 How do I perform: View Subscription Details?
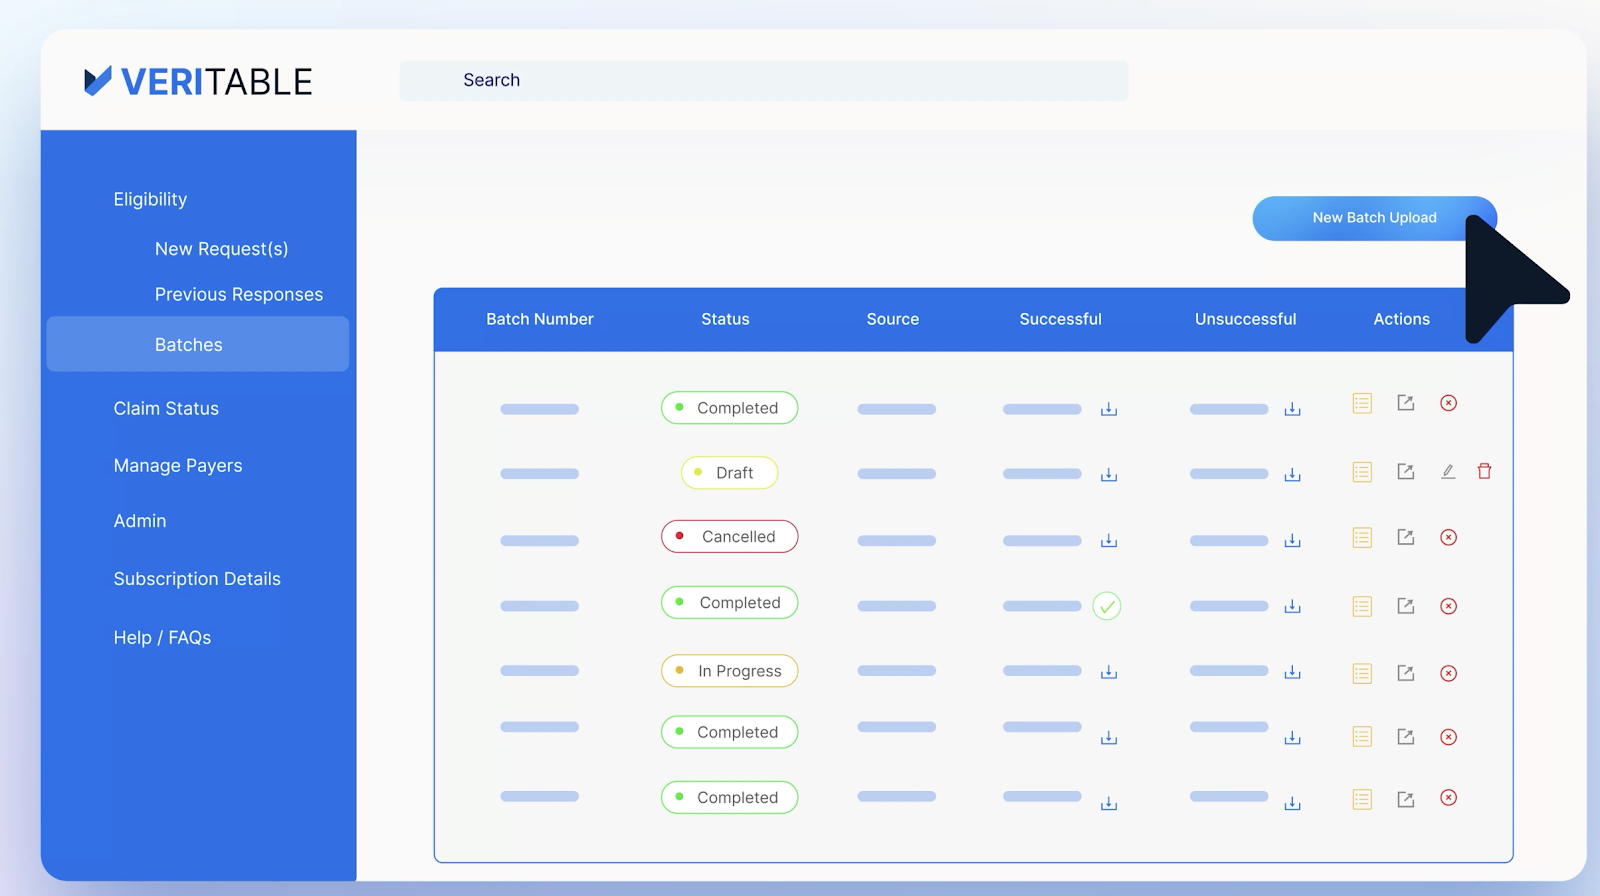coord(197,579)
